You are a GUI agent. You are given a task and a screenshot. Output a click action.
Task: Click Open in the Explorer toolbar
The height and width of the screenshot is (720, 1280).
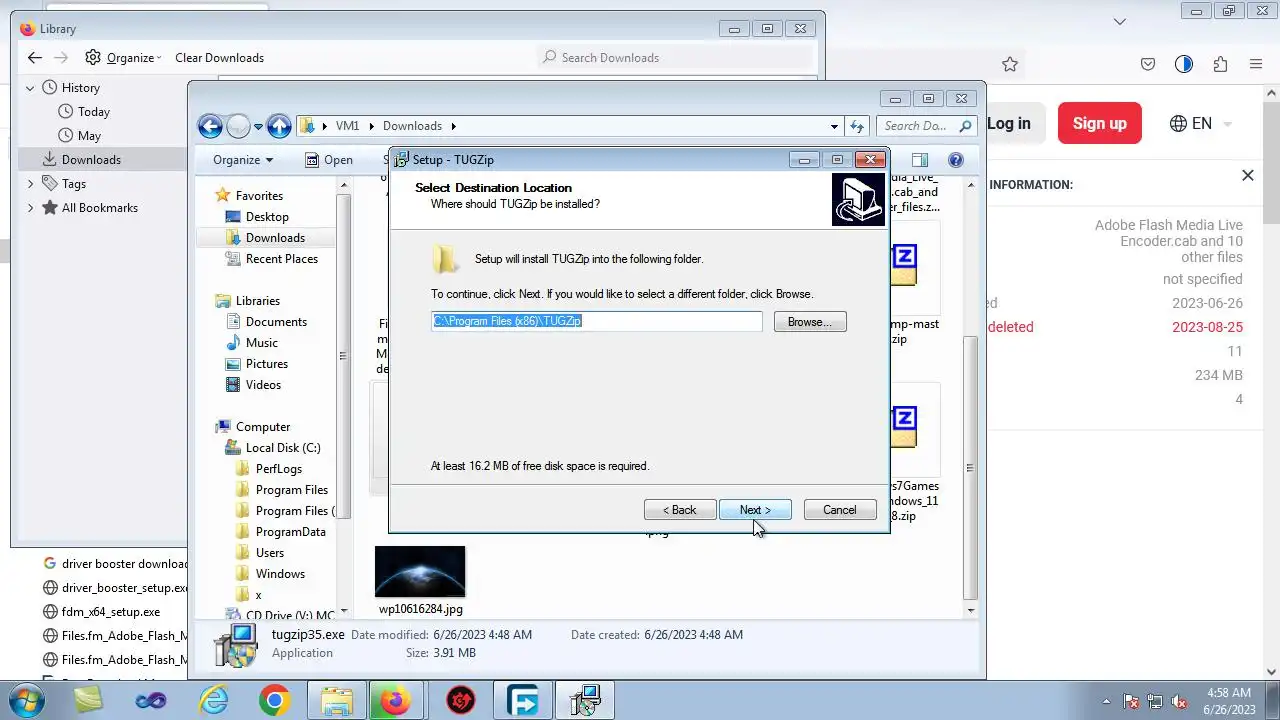tap(329, 160)
